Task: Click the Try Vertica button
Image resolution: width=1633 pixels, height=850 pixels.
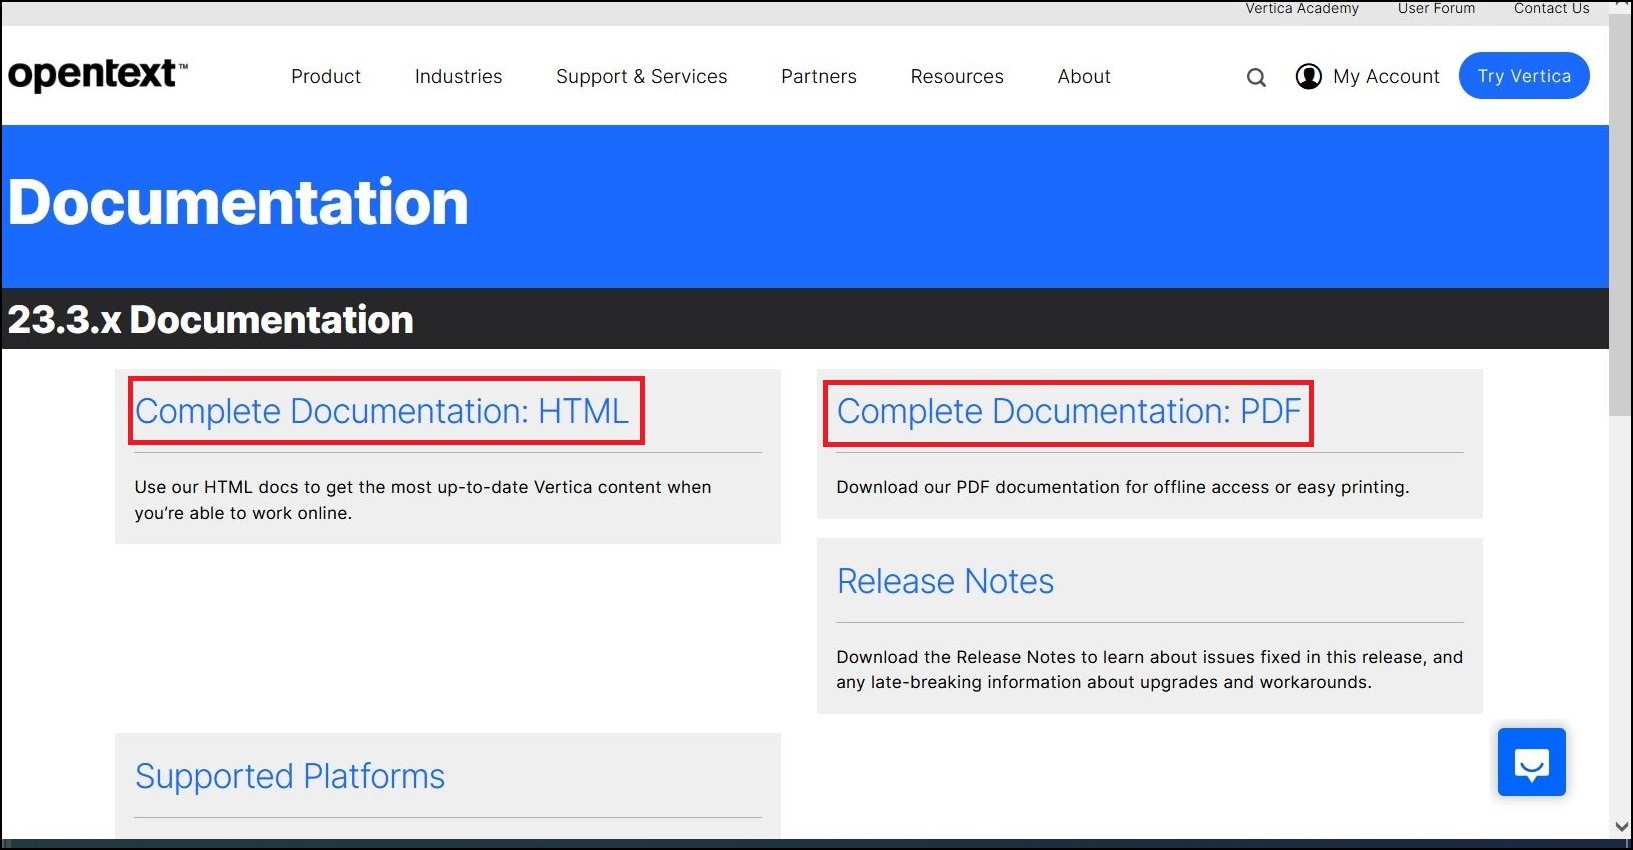Action: (1524, 76)
